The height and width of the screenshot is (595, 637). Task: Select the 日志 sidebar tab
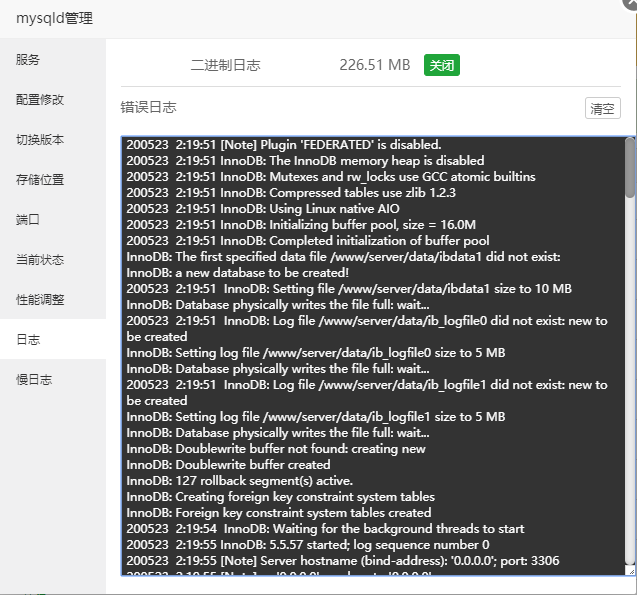click(28, 340)
